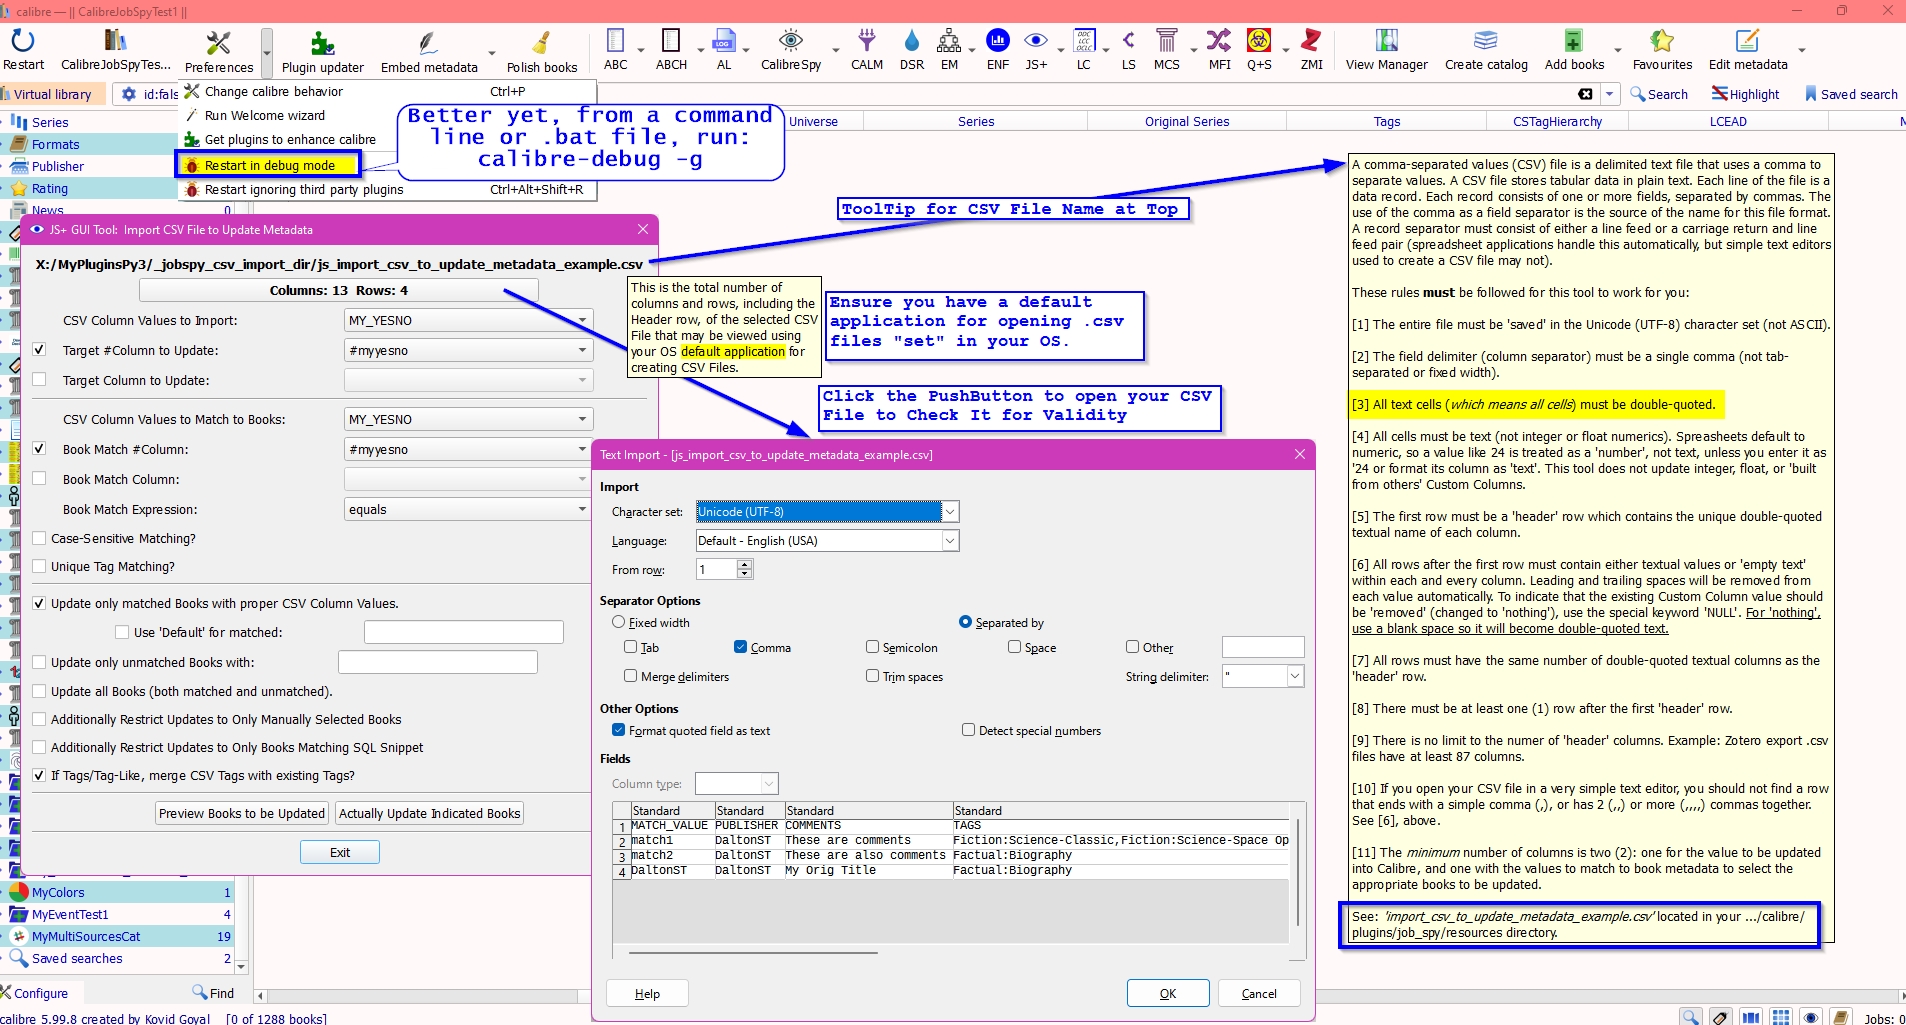This screenshot has height=1025, width=1906.
Task: Open Target #Column to Update dropdown
Action: tap(468, 350)
